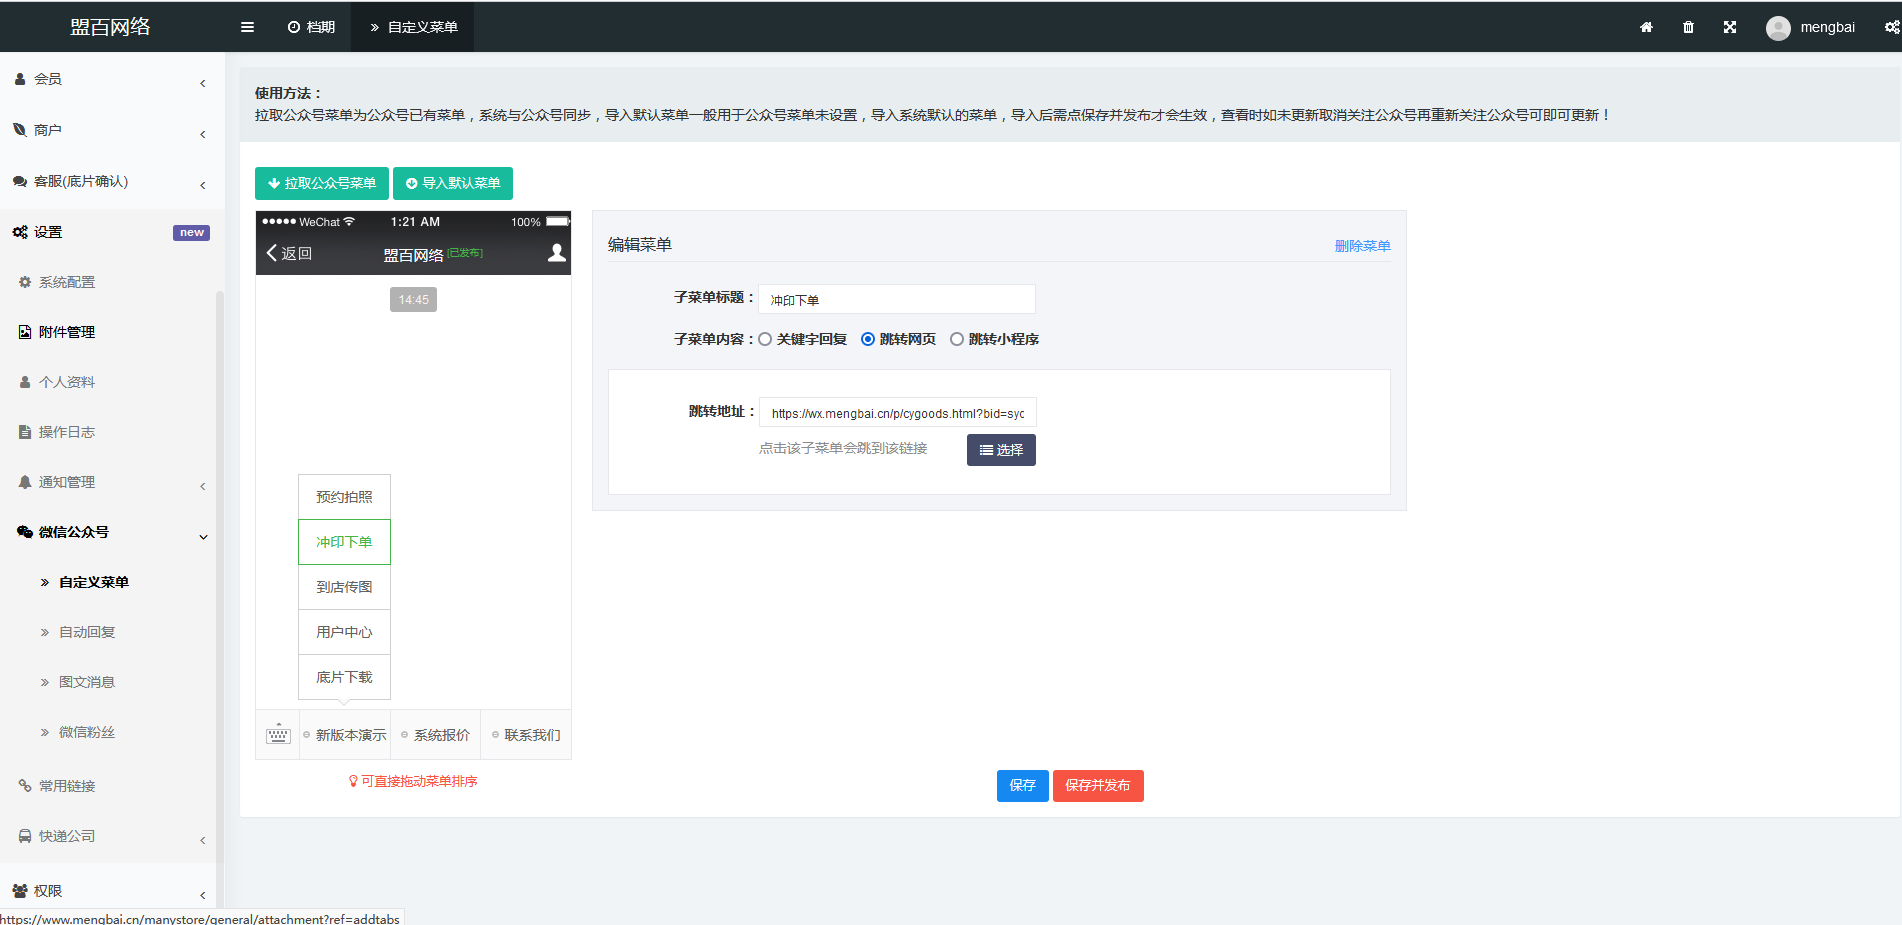Select the 跳转小程序 radio option
This screenshot has width=1902, height=925.
pyautogui.click(x=957, y=339)
